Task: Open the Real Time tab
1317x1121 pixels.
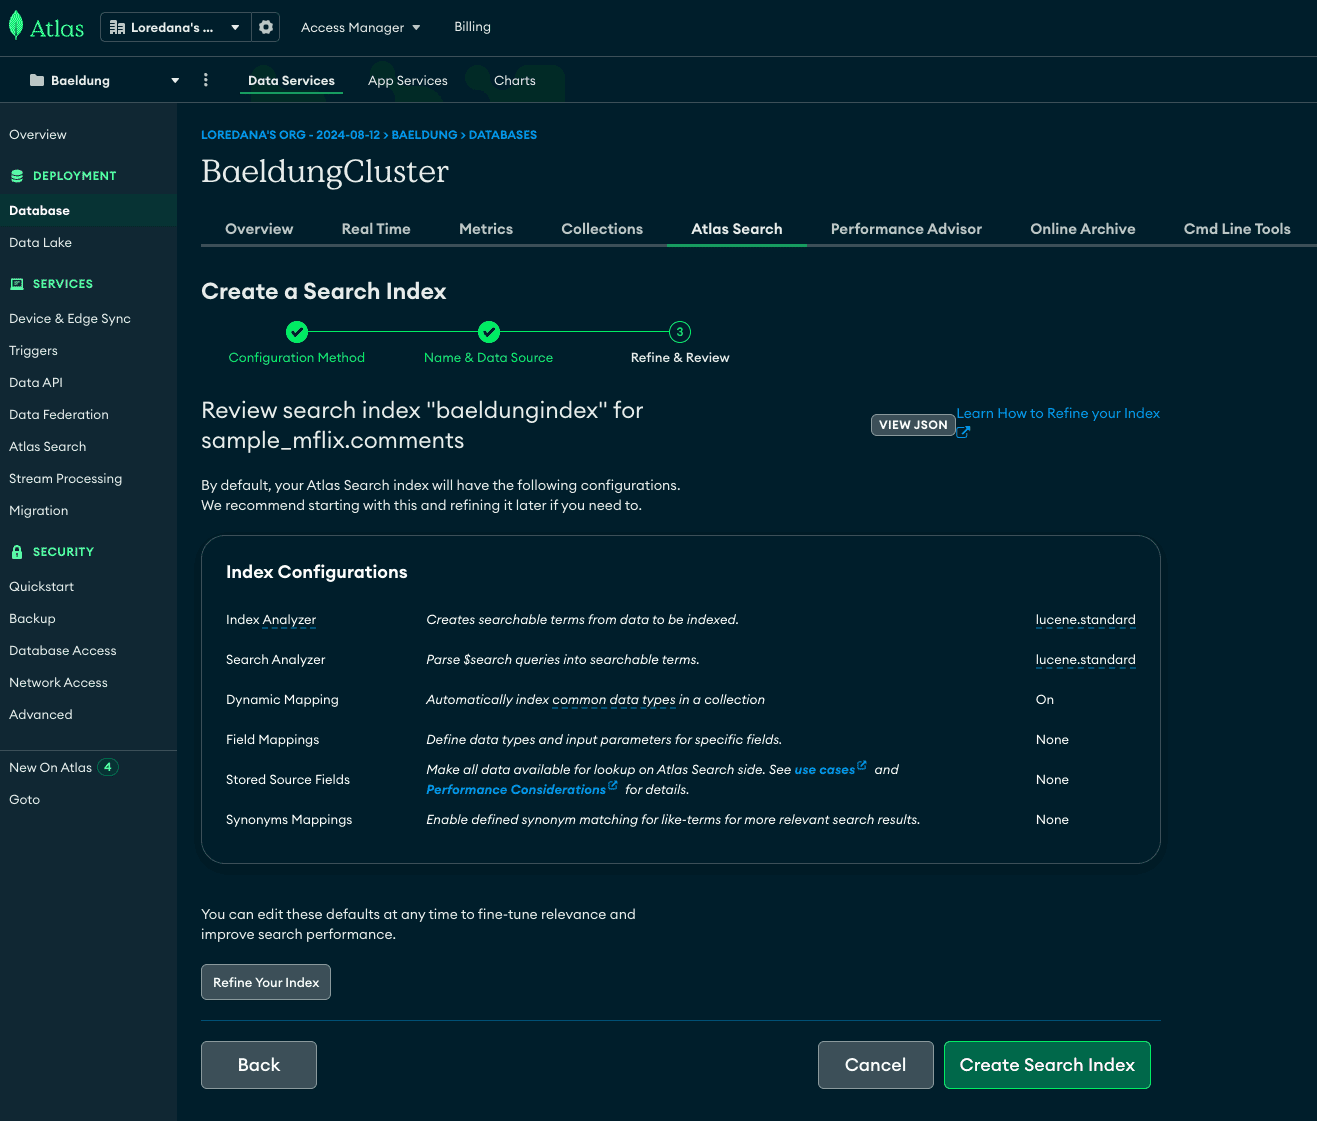Action: click(376, 229)
